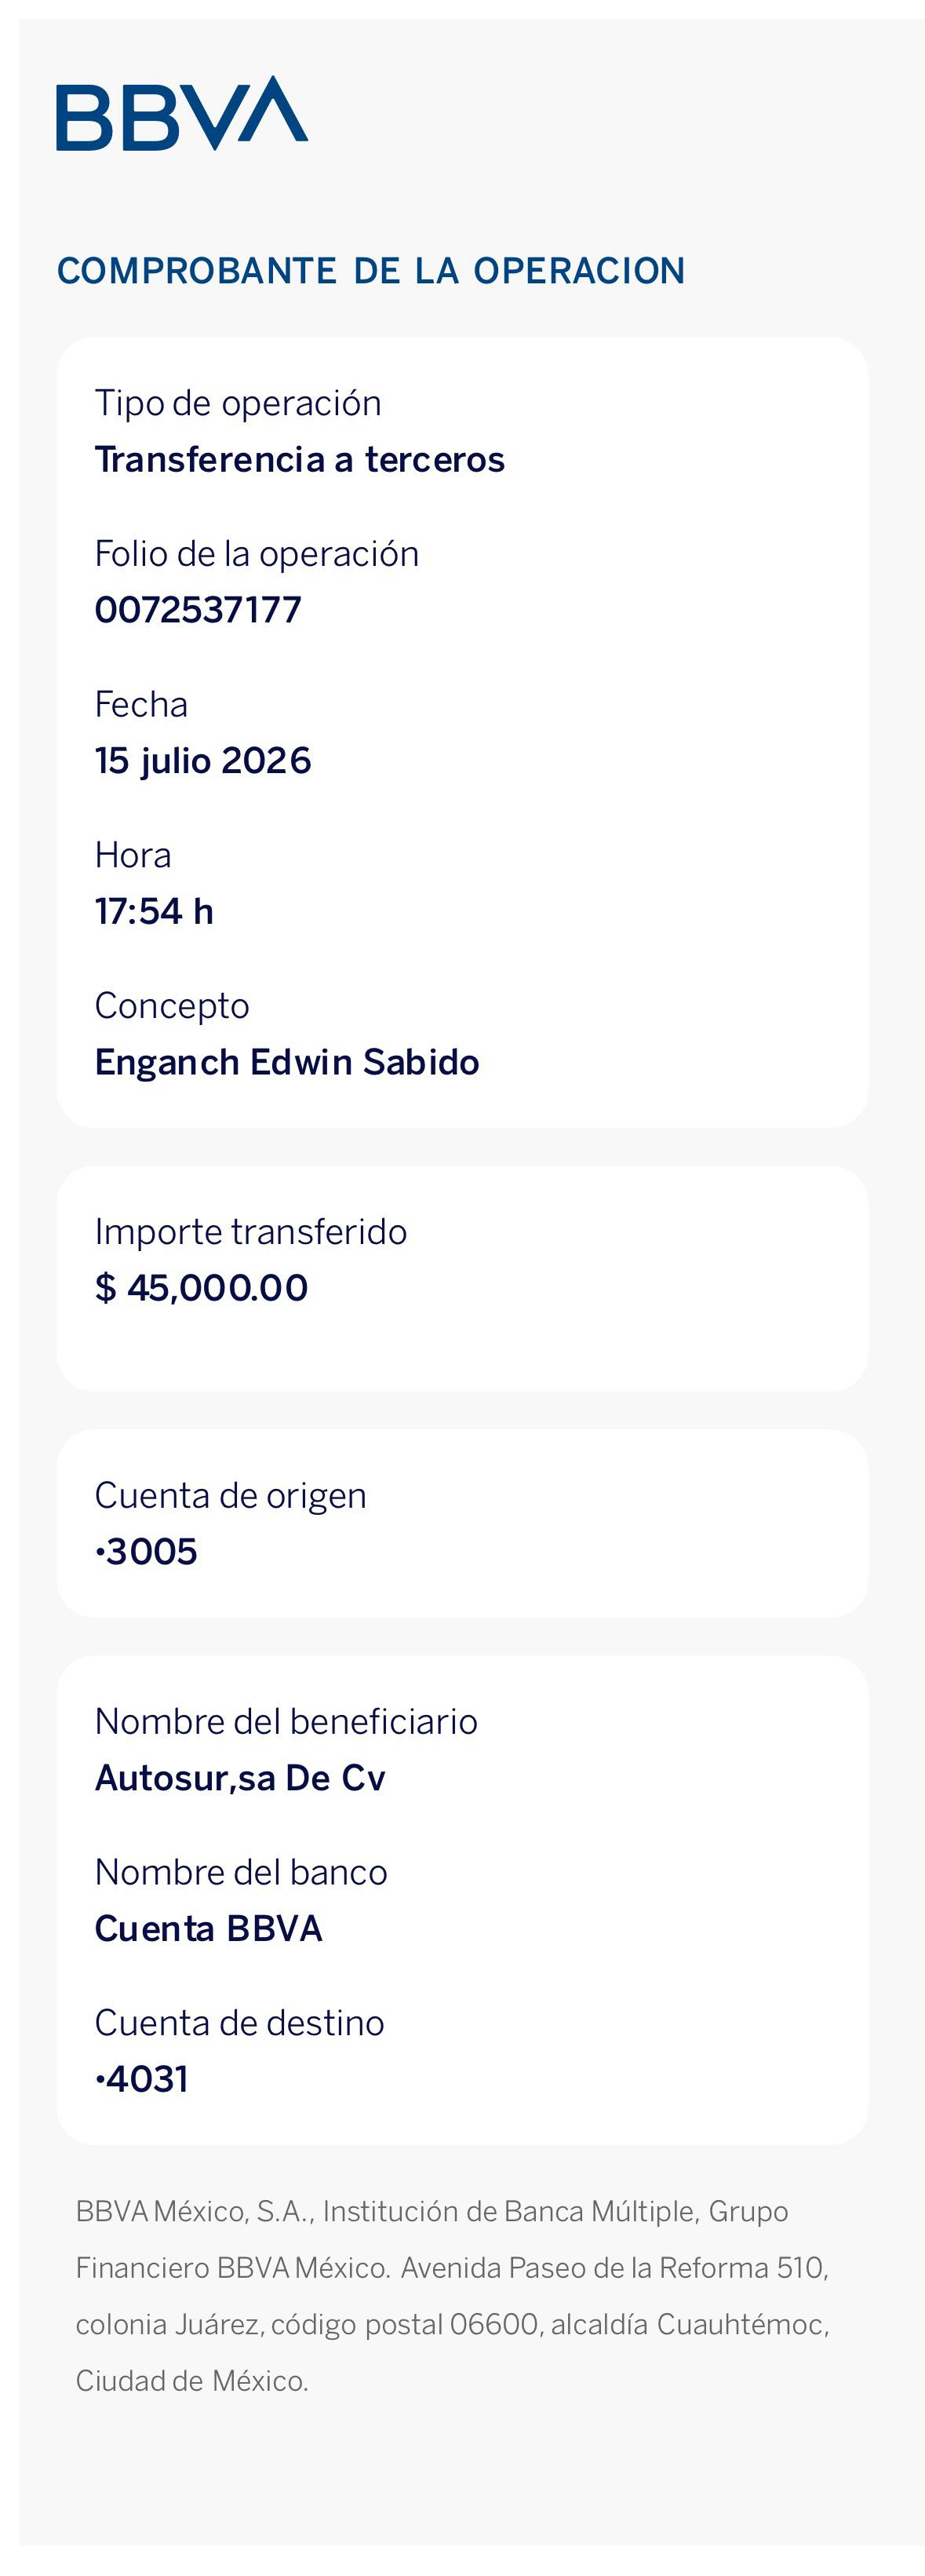Image resolution: width=925 pixels, height=2576 pixels.
Task: Select destination account ending 4031
Action: click(x=141, y=2079)
